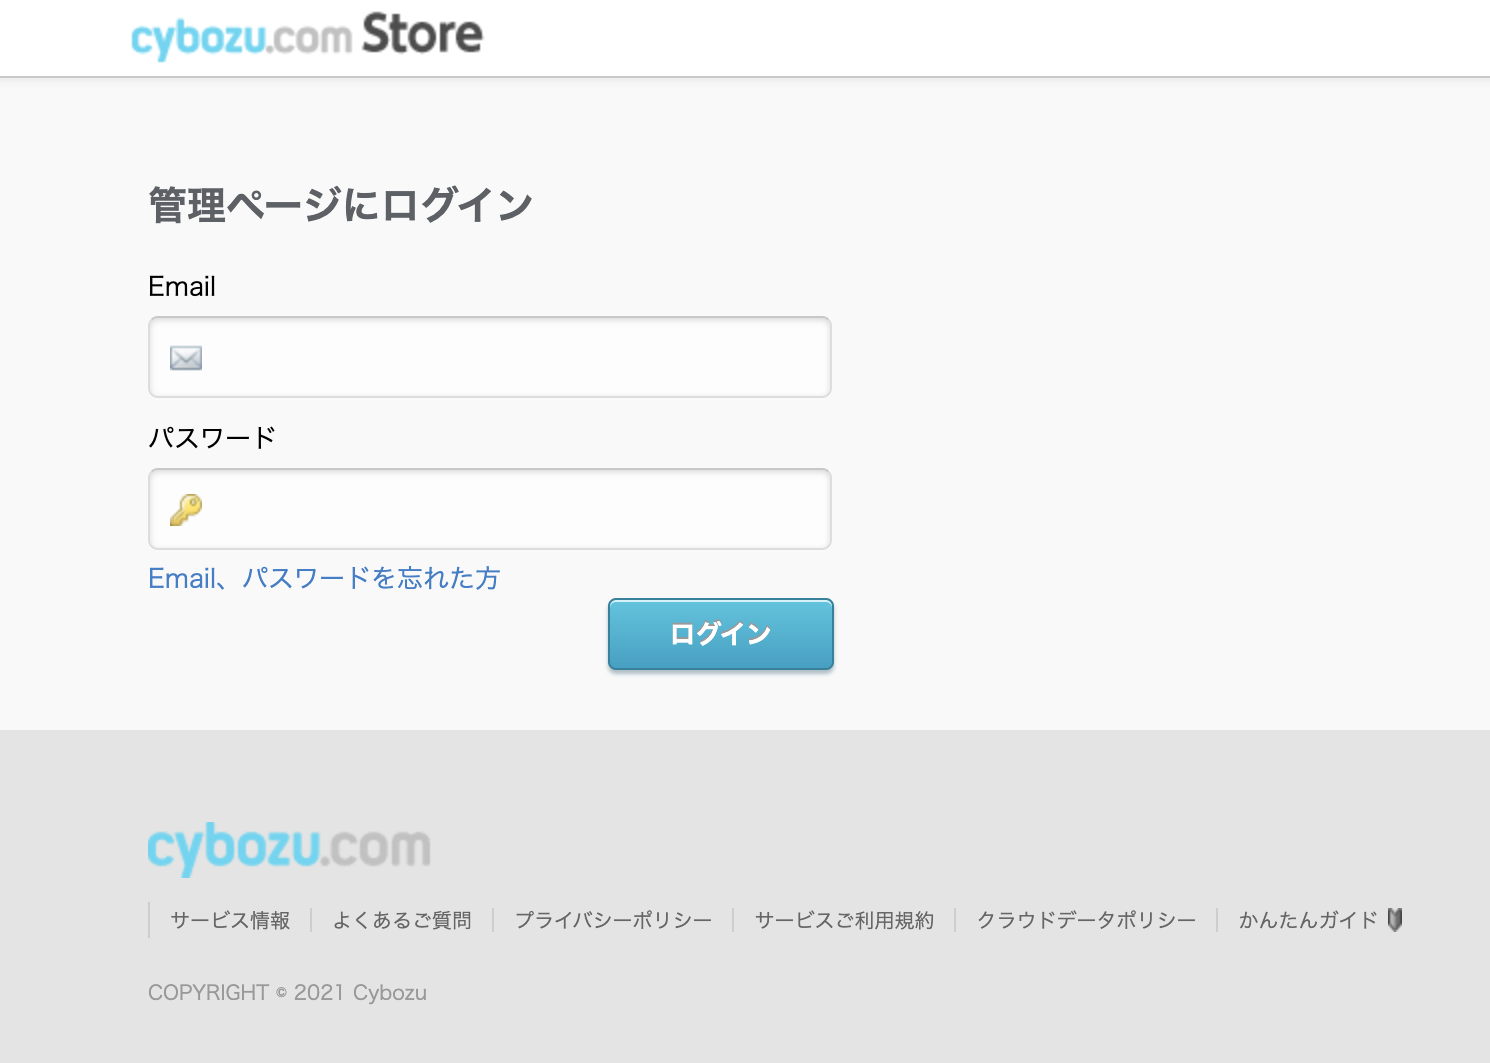Click the cybozu.com part of the header logo

coord(241,38)
